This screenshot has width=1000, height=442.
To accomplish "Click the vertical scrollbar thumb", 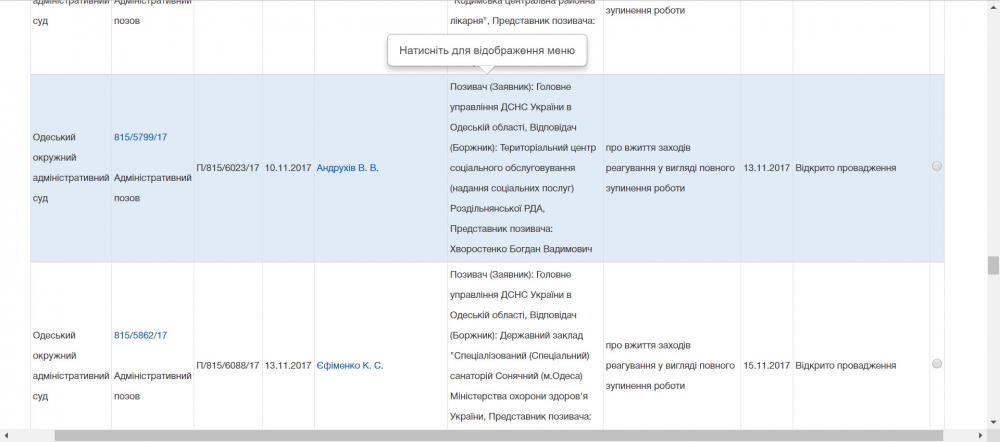I will pyautogui.click(x=993, y=265).
